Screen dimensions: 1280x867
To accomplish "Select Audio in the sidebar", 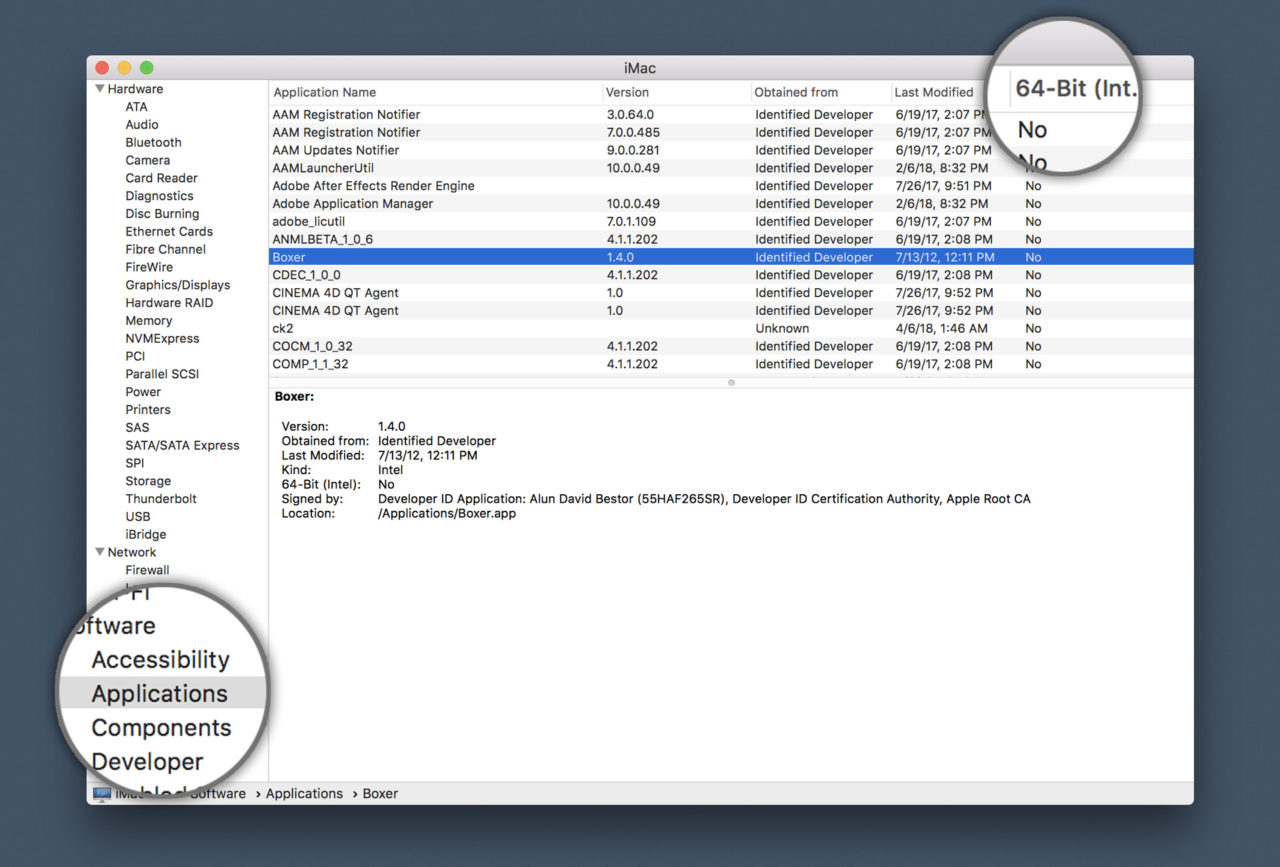I will point(142,125).
